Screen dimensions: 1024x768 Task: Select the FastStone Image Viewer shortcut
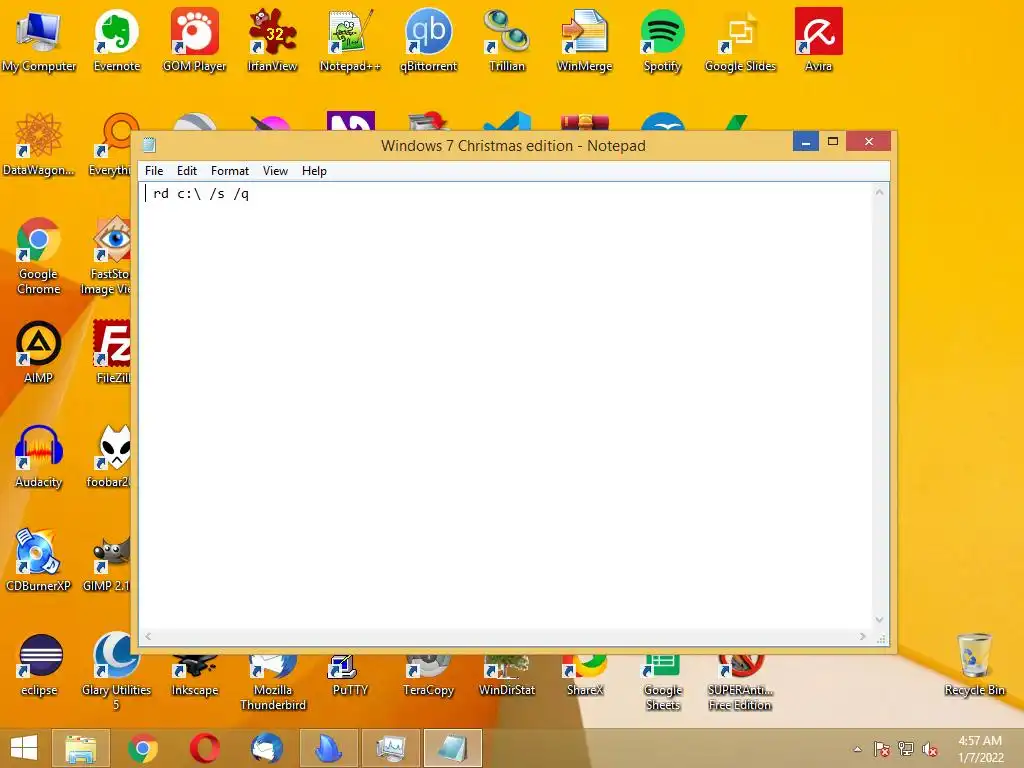pos(108,256)
